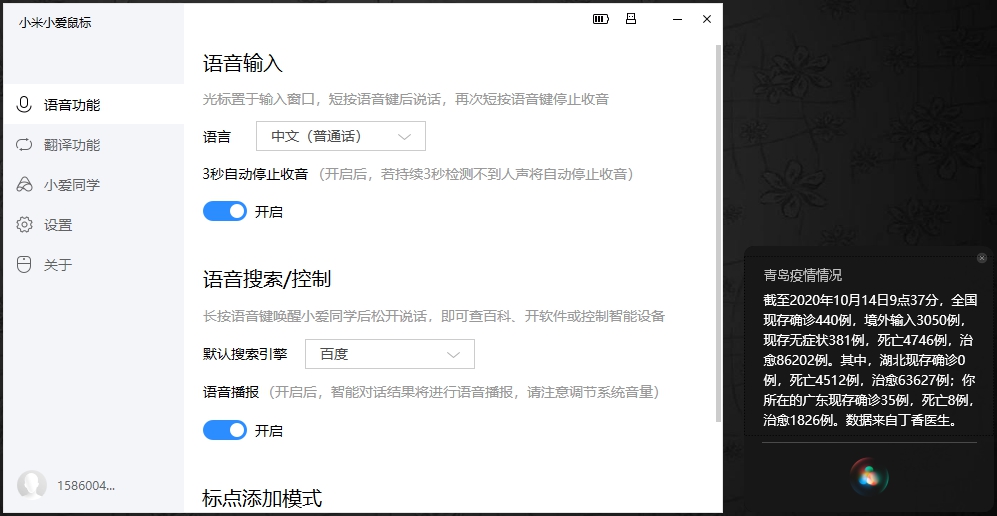The width and height of the screenshot is (997, 516).
Task: Click the gear icon beside 设置
Action: point(24,224)
